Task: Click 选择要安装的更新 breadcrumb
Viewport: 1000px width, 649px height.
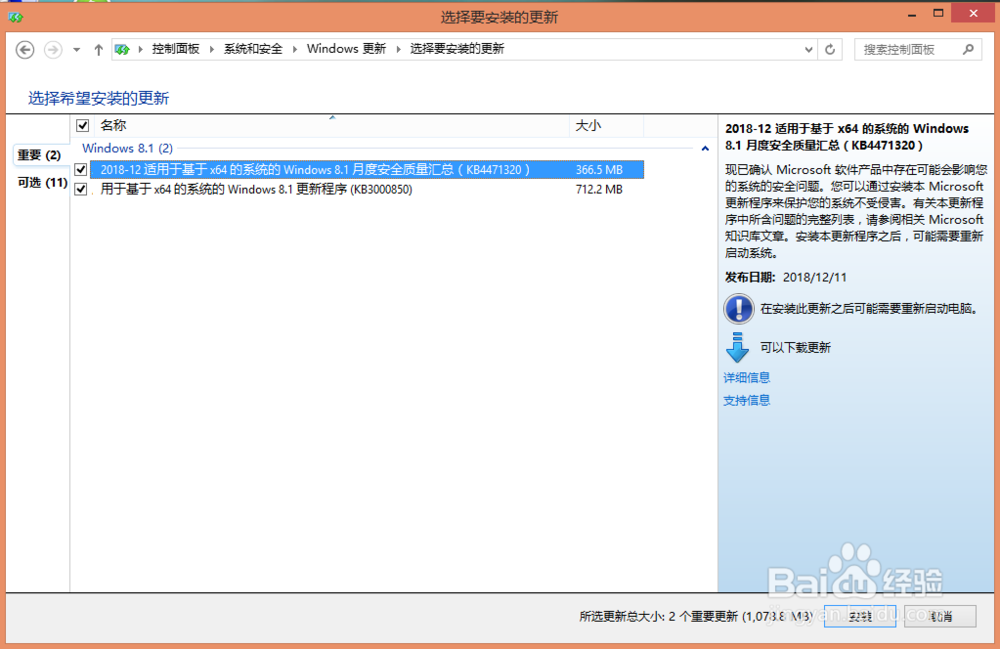Action: tap(457, 49)
